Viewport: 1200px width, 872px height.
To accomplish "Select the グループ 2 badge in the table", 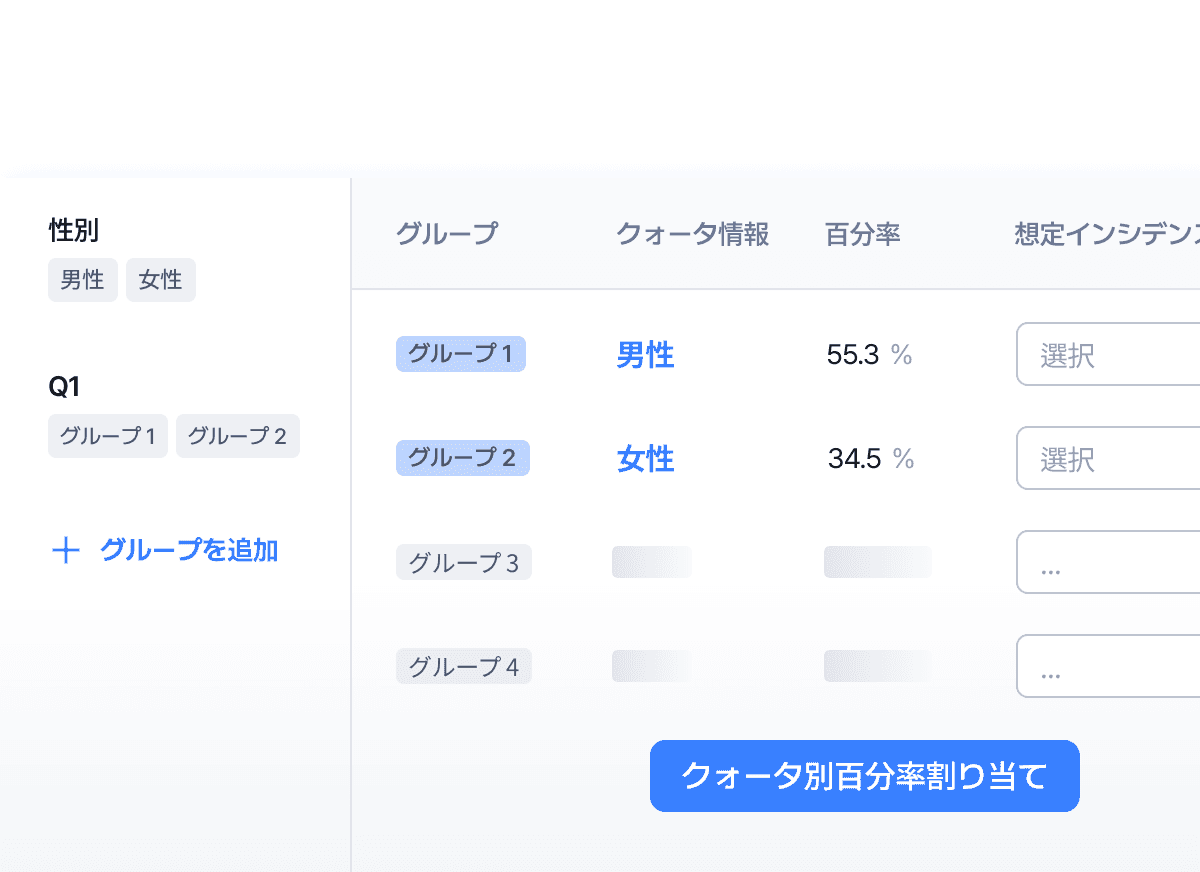I will (x=462, y=458).
